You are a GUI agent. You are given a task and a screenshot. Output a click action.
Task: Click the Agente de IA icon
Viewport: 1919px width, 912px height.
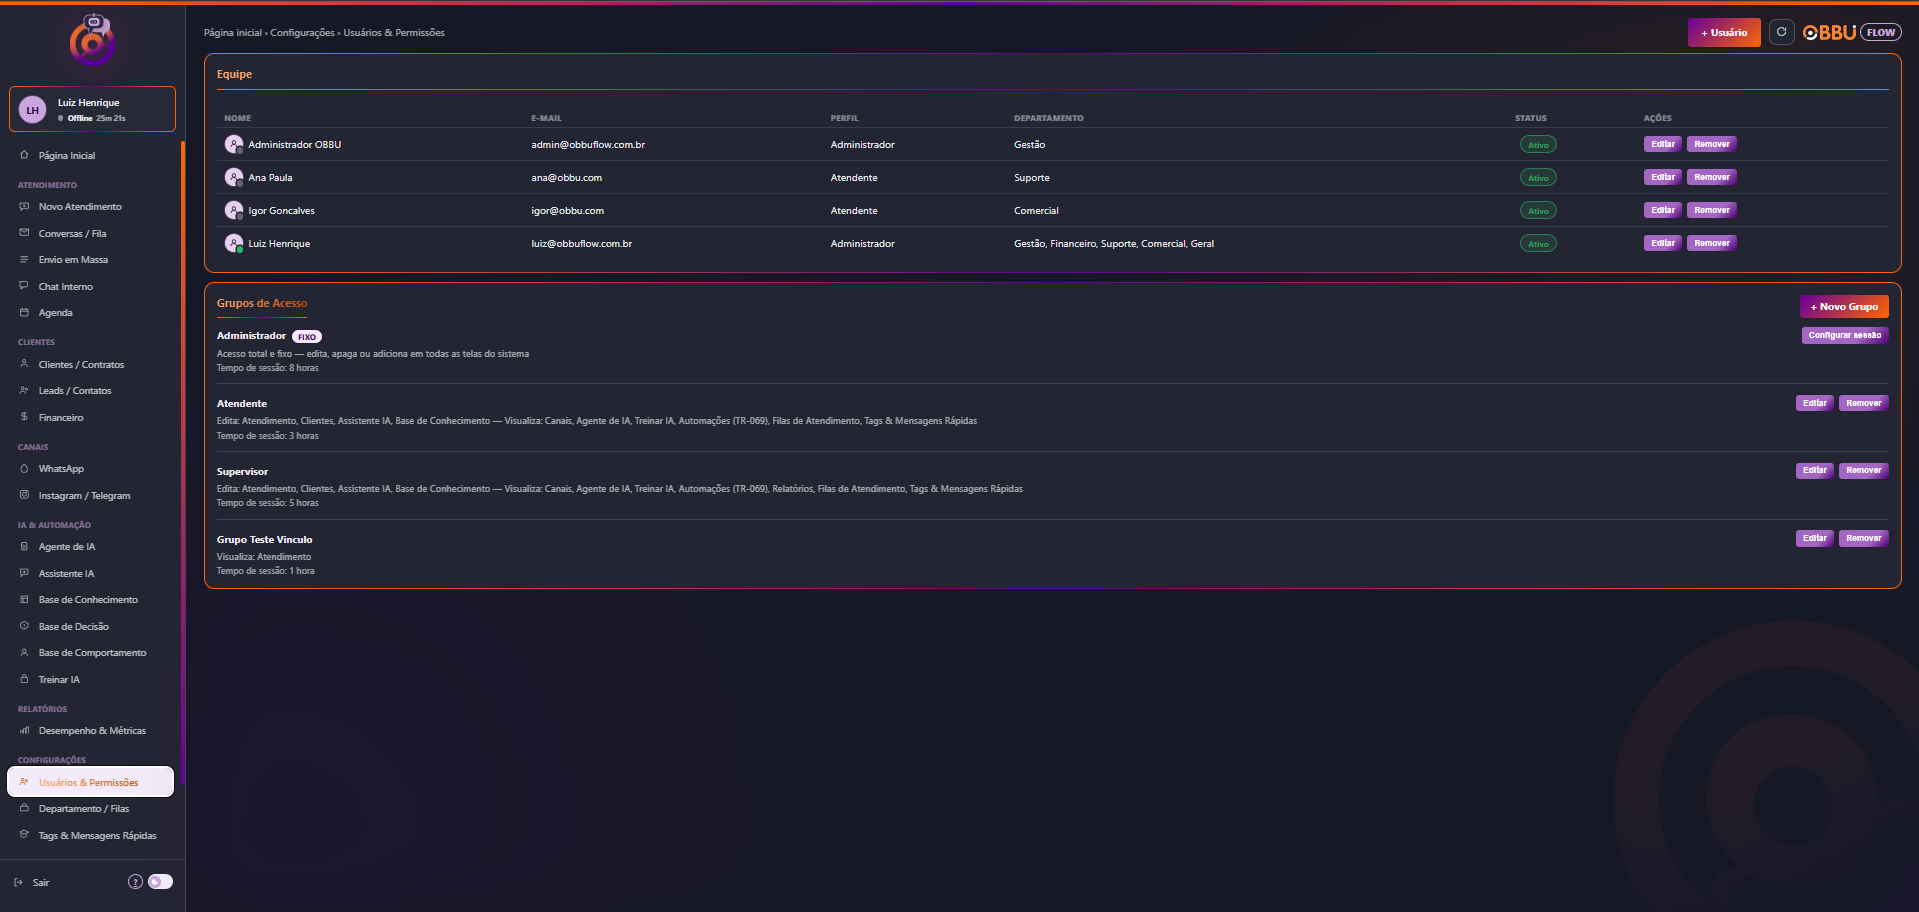[x=24, y=546]
